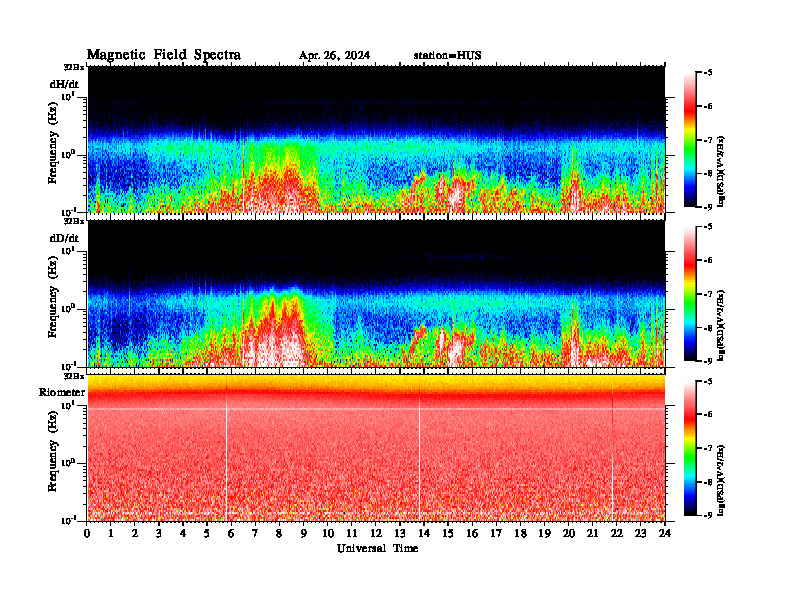Click the "Universal Time" axis label
This screenshot has height=612, width=792.
(x=377, y=548)
